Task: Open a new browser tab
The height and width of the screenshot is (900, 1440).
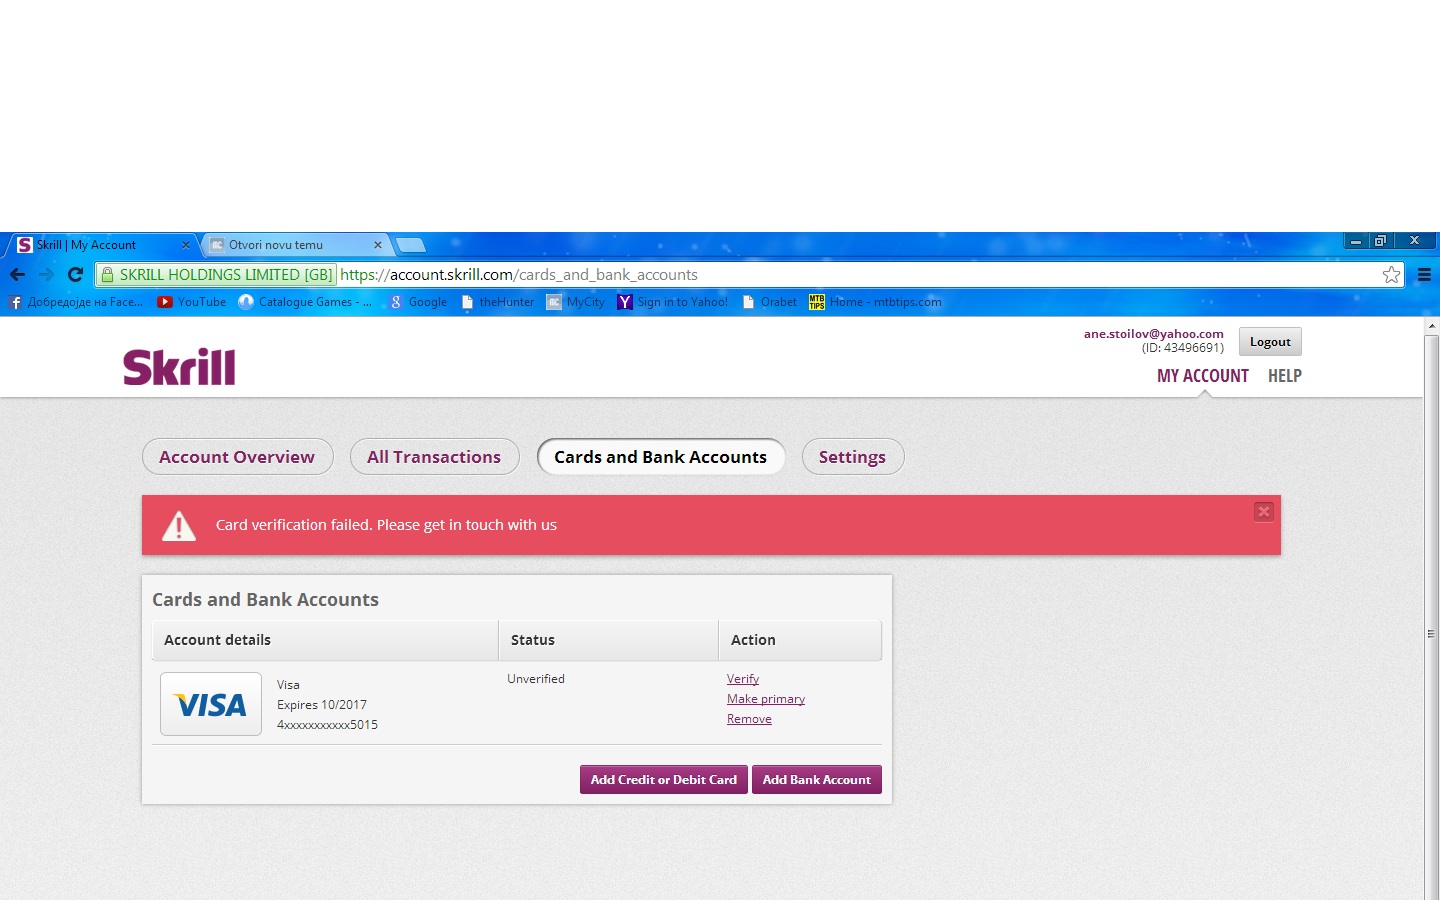Action: [x=410, y=245]
